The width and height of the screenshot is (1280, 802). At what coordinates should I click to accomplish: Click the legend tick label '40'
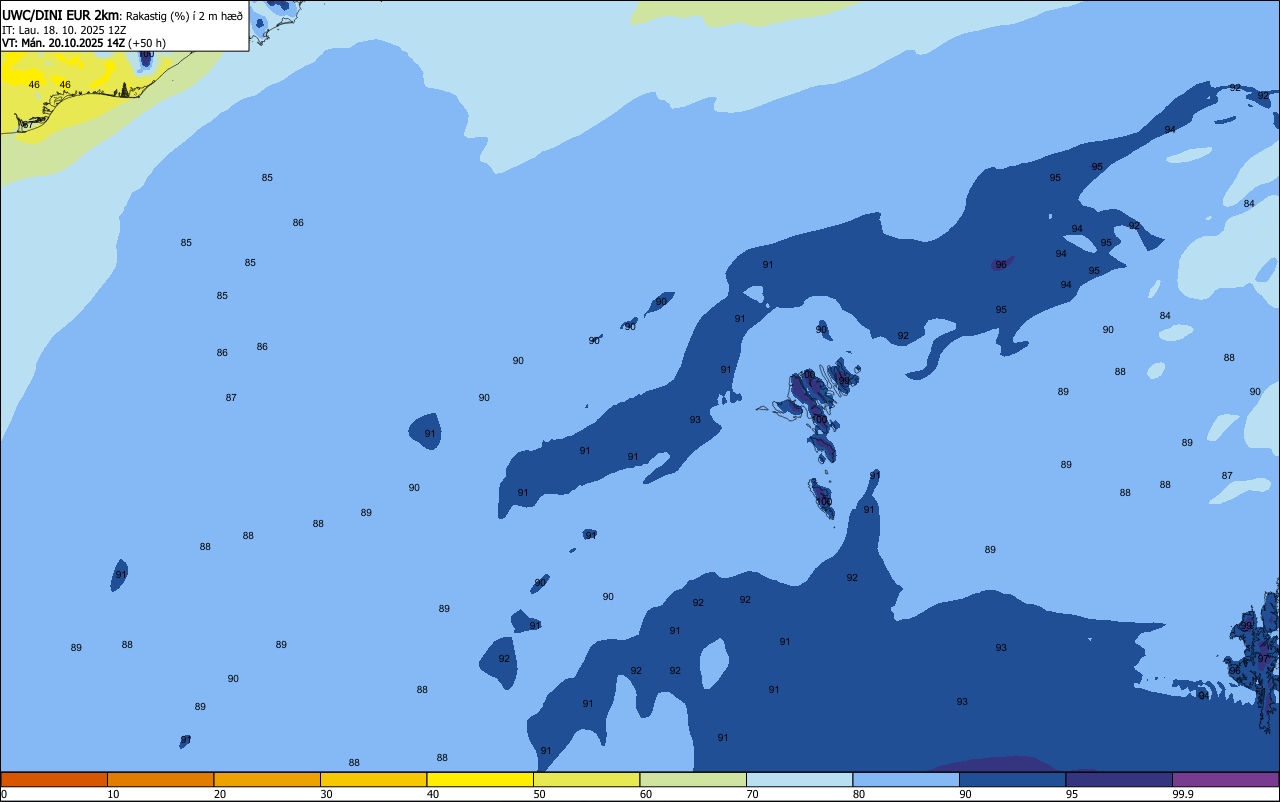click(432, 794)
